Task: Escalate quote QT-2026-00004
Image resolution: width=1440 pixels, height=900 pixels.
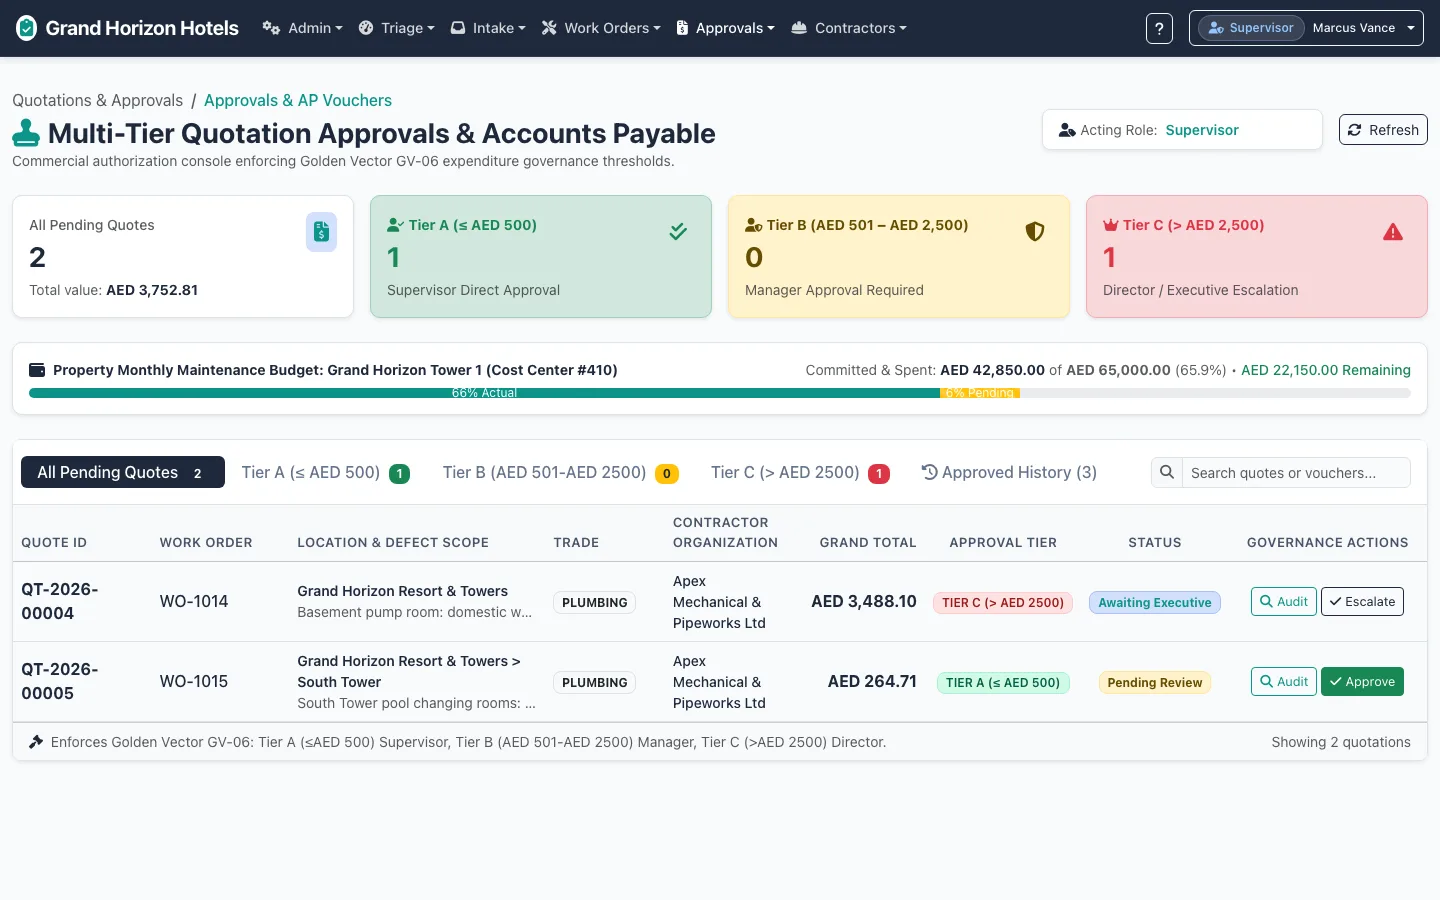Action: click(x=1362, y=601)
